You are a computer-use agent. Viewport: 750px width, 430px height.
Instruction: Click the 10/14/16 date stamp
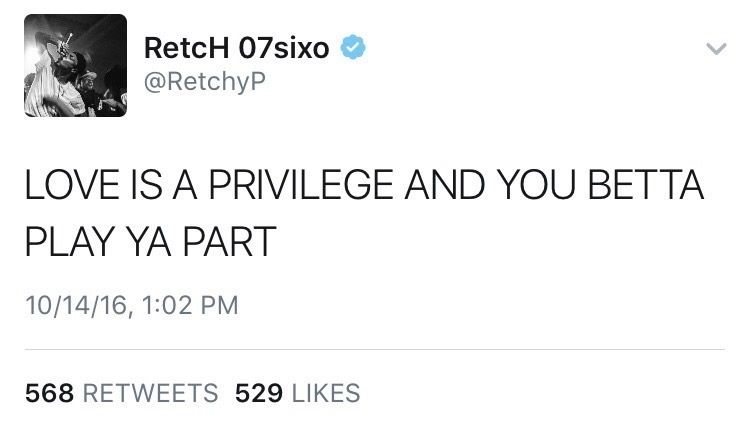[x=77, y=306]
